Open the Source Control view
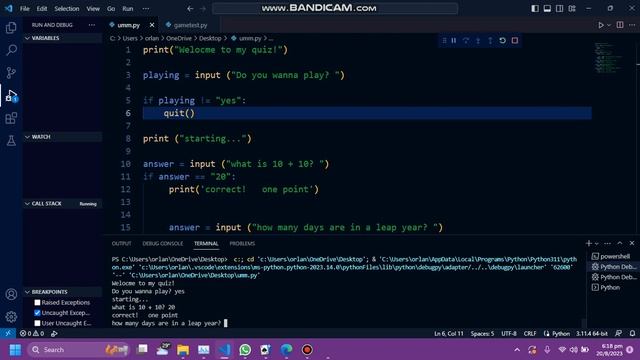Viewport: 640px width, 360px height. [11, 73]
